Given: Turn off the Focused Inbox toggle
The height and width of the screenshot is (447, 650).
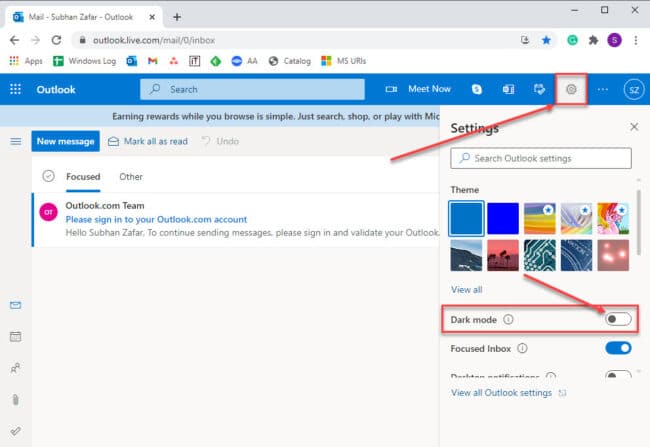Looking at the screenshot, I should point(618,348).
